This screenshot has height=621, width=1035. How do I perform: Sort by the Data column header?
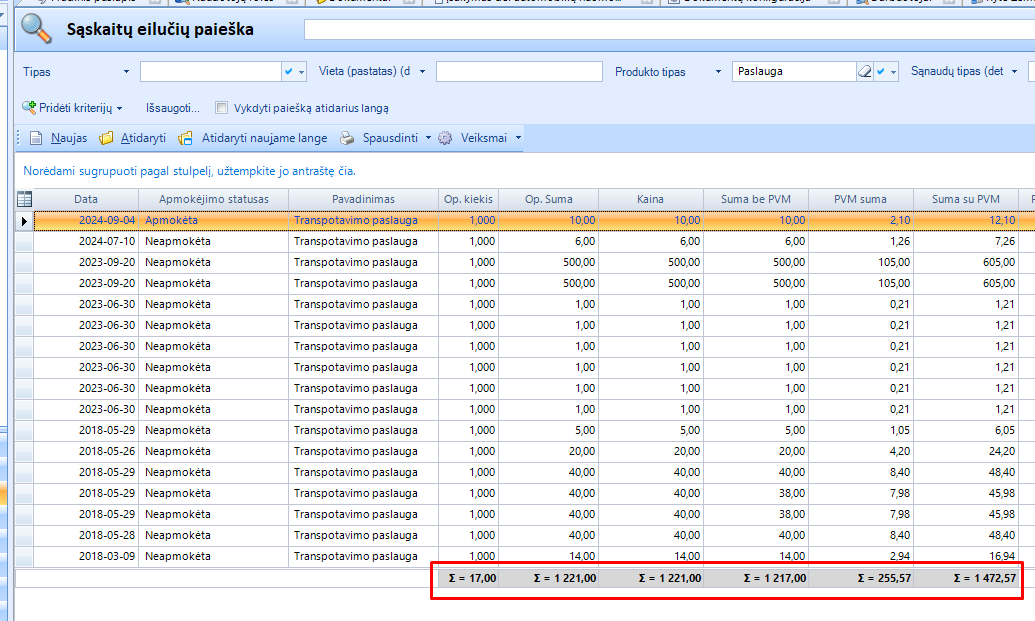coord(86,199)
